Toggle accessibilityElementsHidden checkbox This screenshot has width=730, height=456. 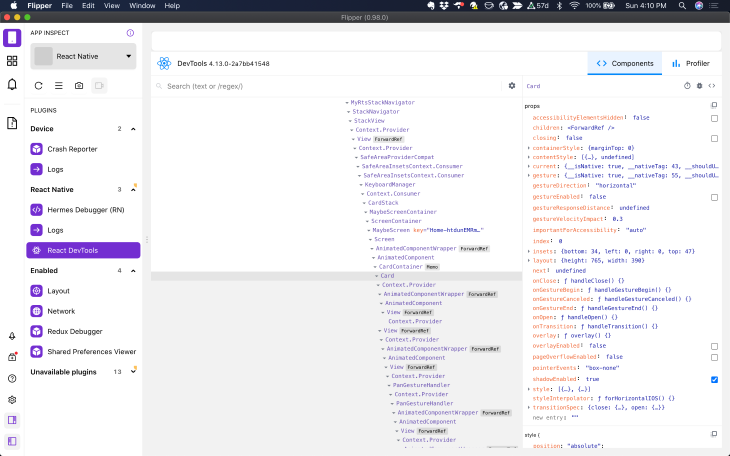point(714,118)
